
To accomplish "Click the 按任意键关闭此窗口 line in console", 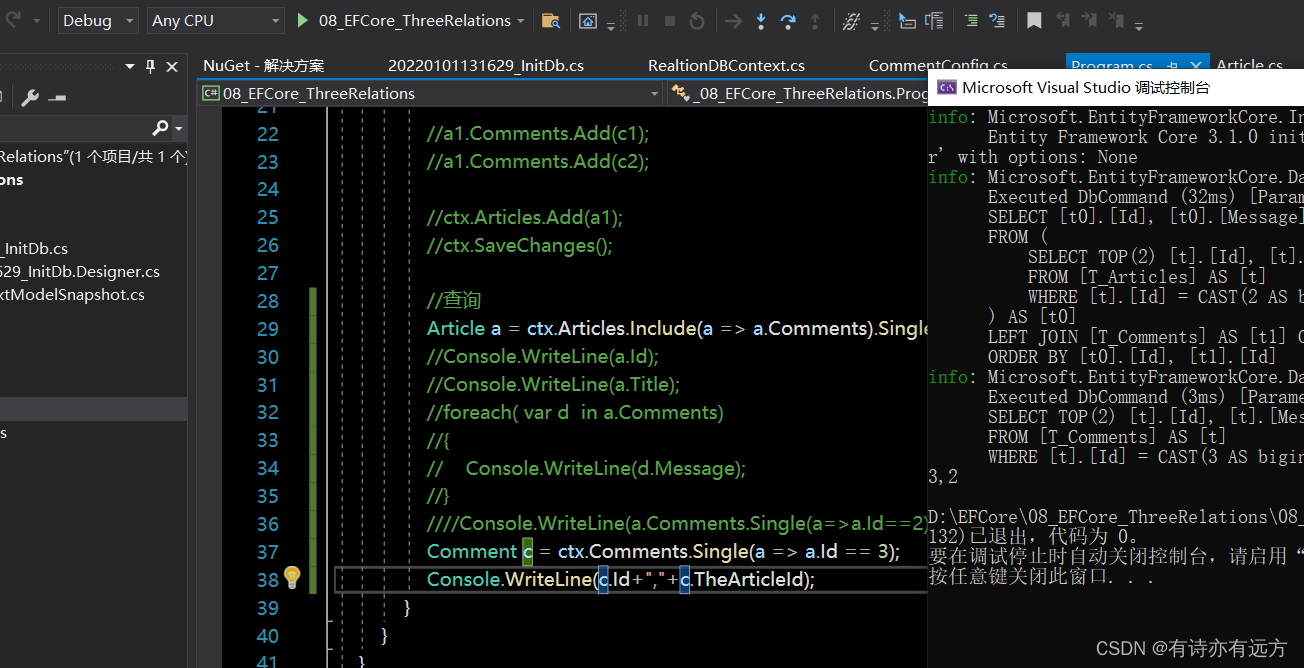I will [1042, 577].
